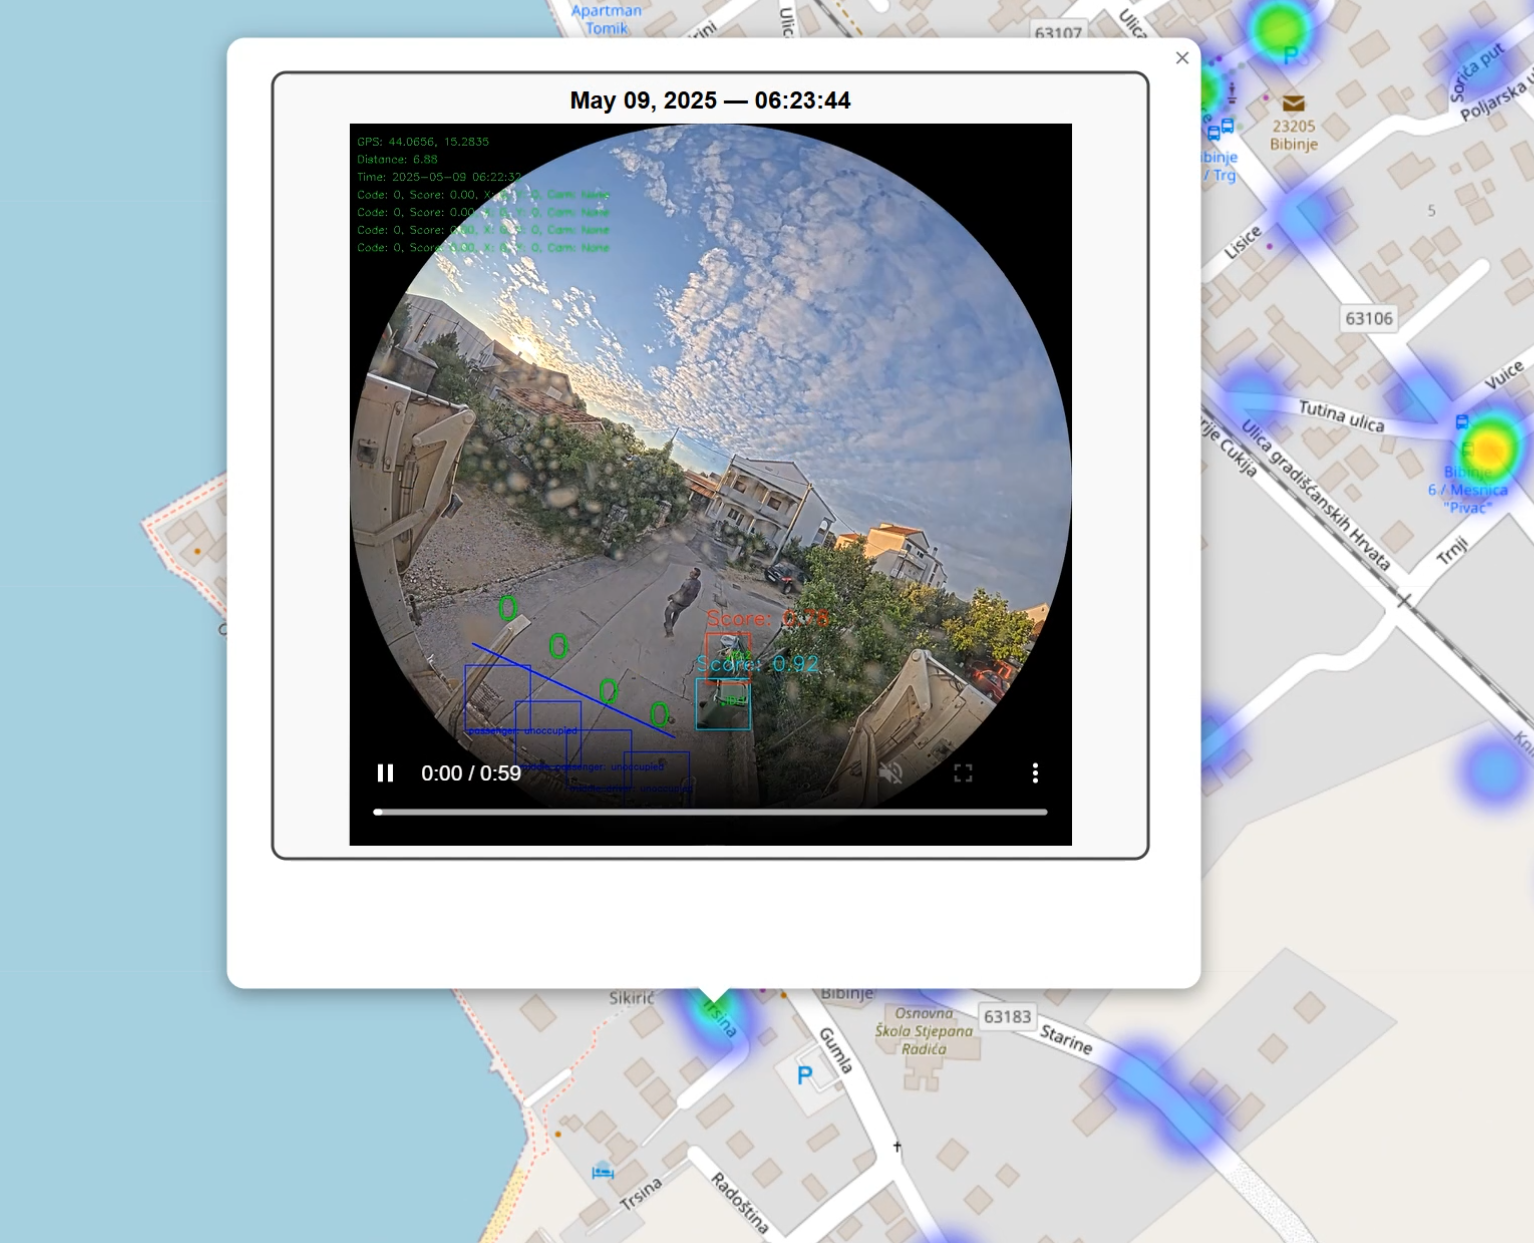The height and width of the screenshot is (1243, 1534).
Task: Enter fullscreen video playback
Action: (963, 772)
